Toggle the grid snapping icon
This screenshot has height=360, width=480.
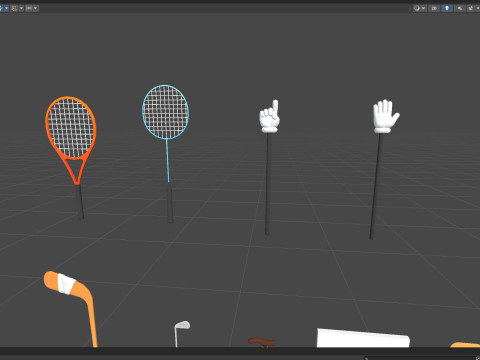point(14,8)
